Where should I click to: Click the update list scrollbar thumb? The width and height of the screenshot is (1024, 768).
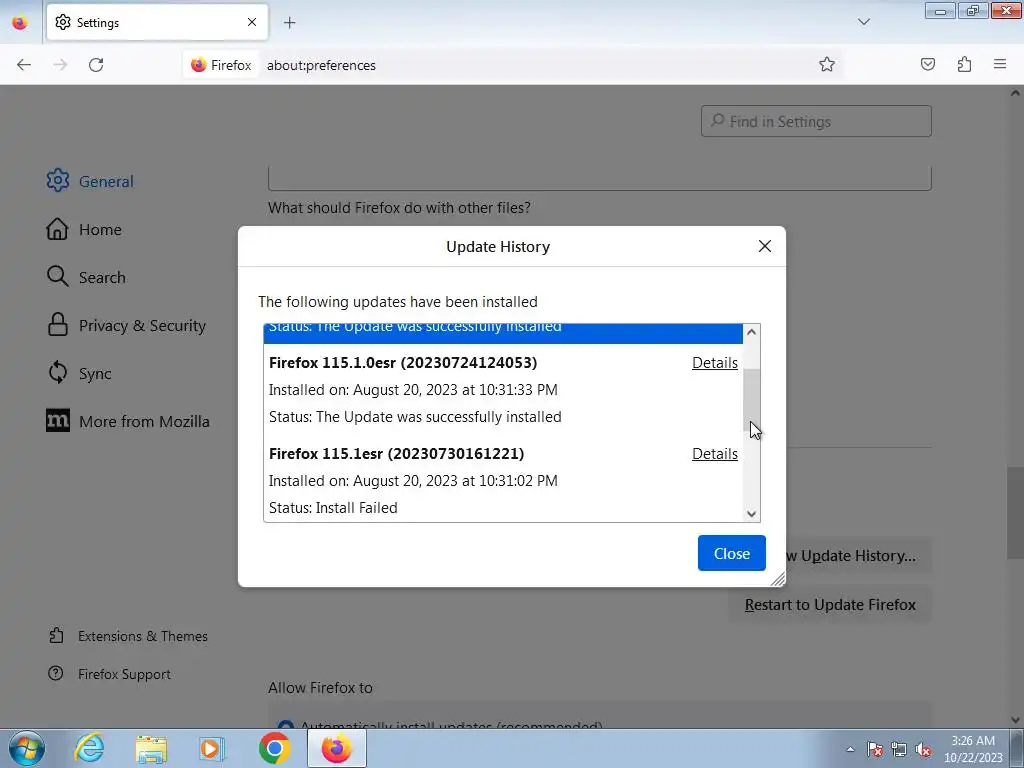[x=752, y=400]
